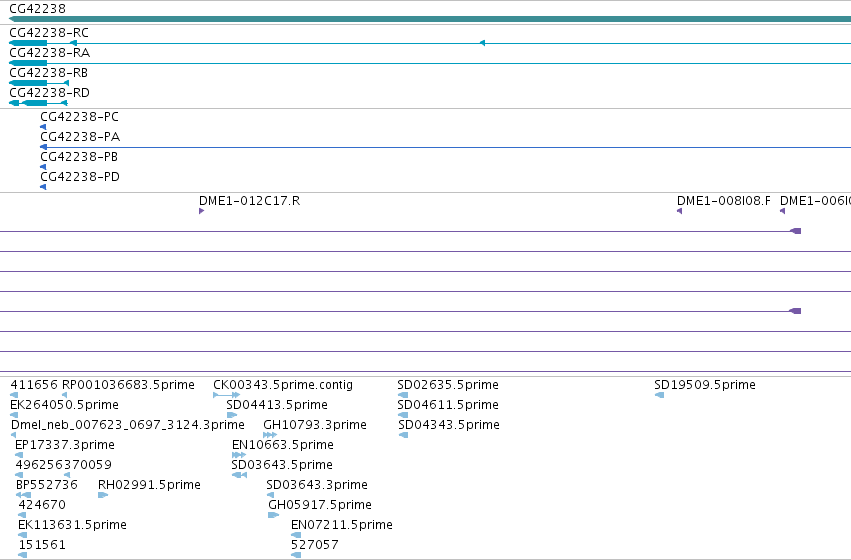Click the GH10793.3prime EST arrows

pyautogui.click(x=270, y=435)
